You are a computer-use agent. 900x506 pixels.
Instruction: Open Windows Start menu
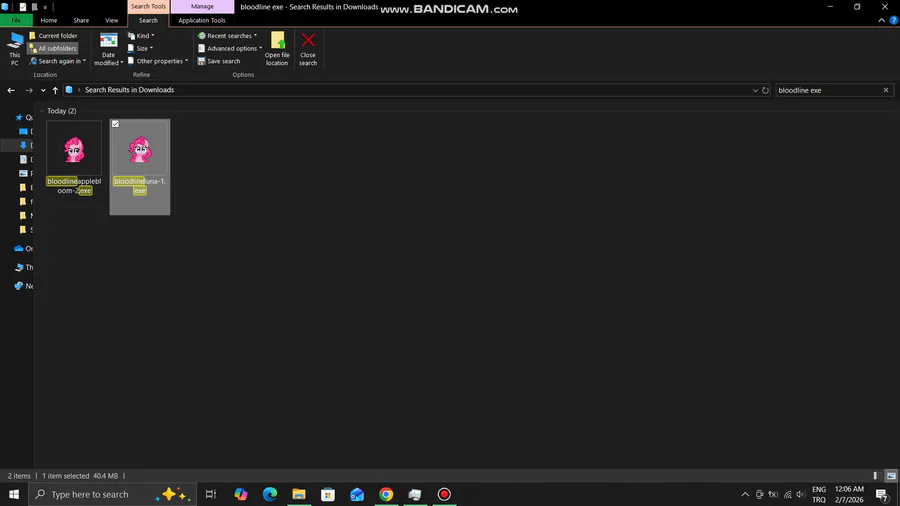[x=14, y=494]
